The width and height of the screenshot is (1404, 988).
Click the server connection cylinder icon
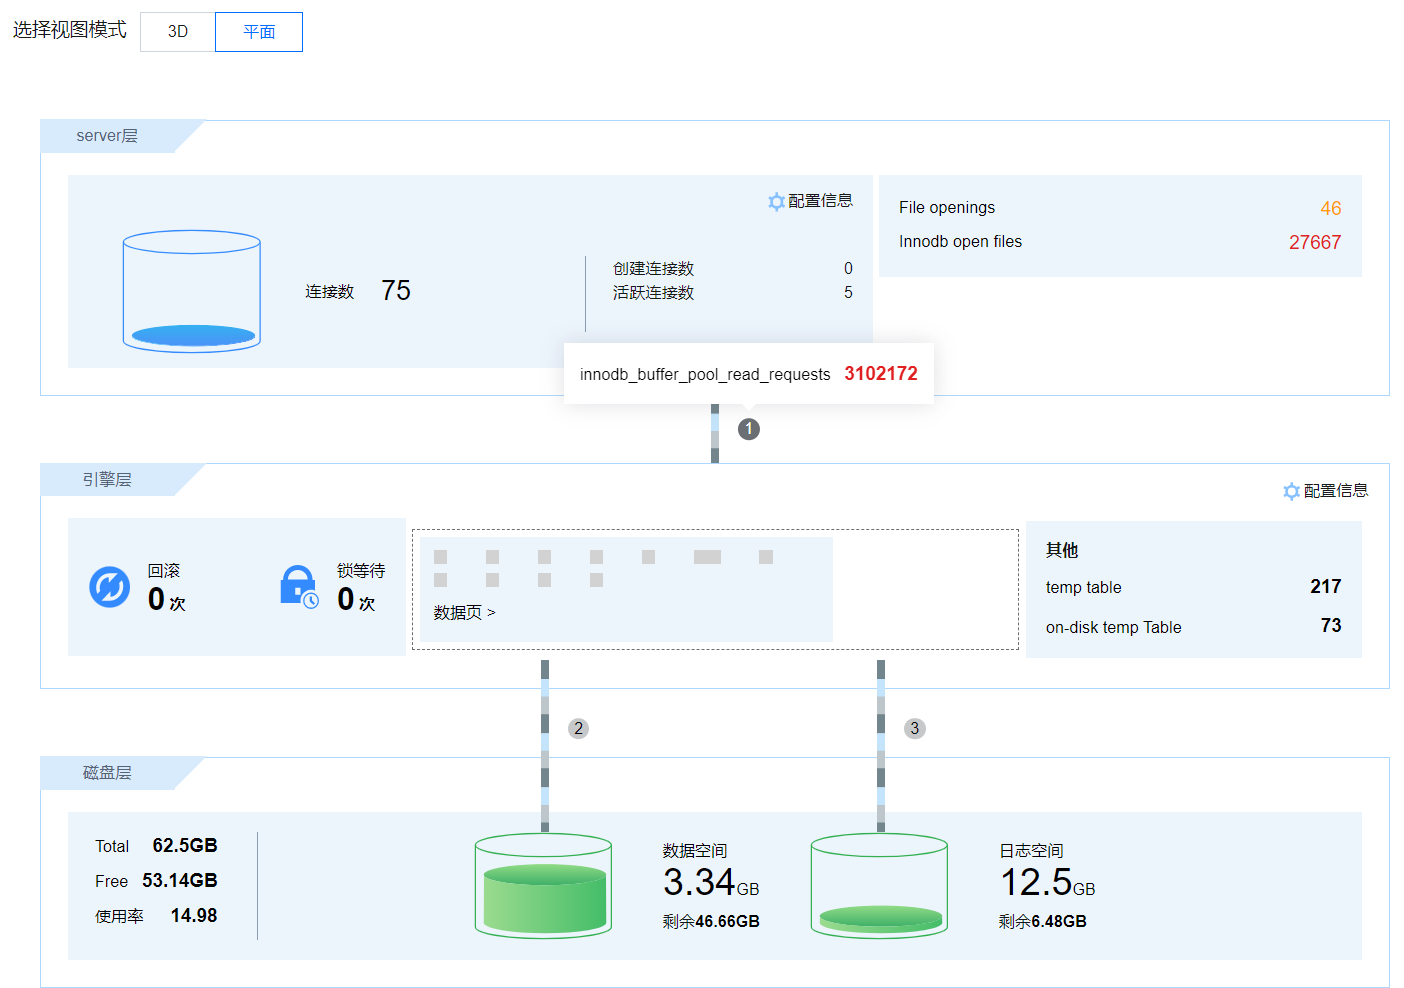(192, 291)
